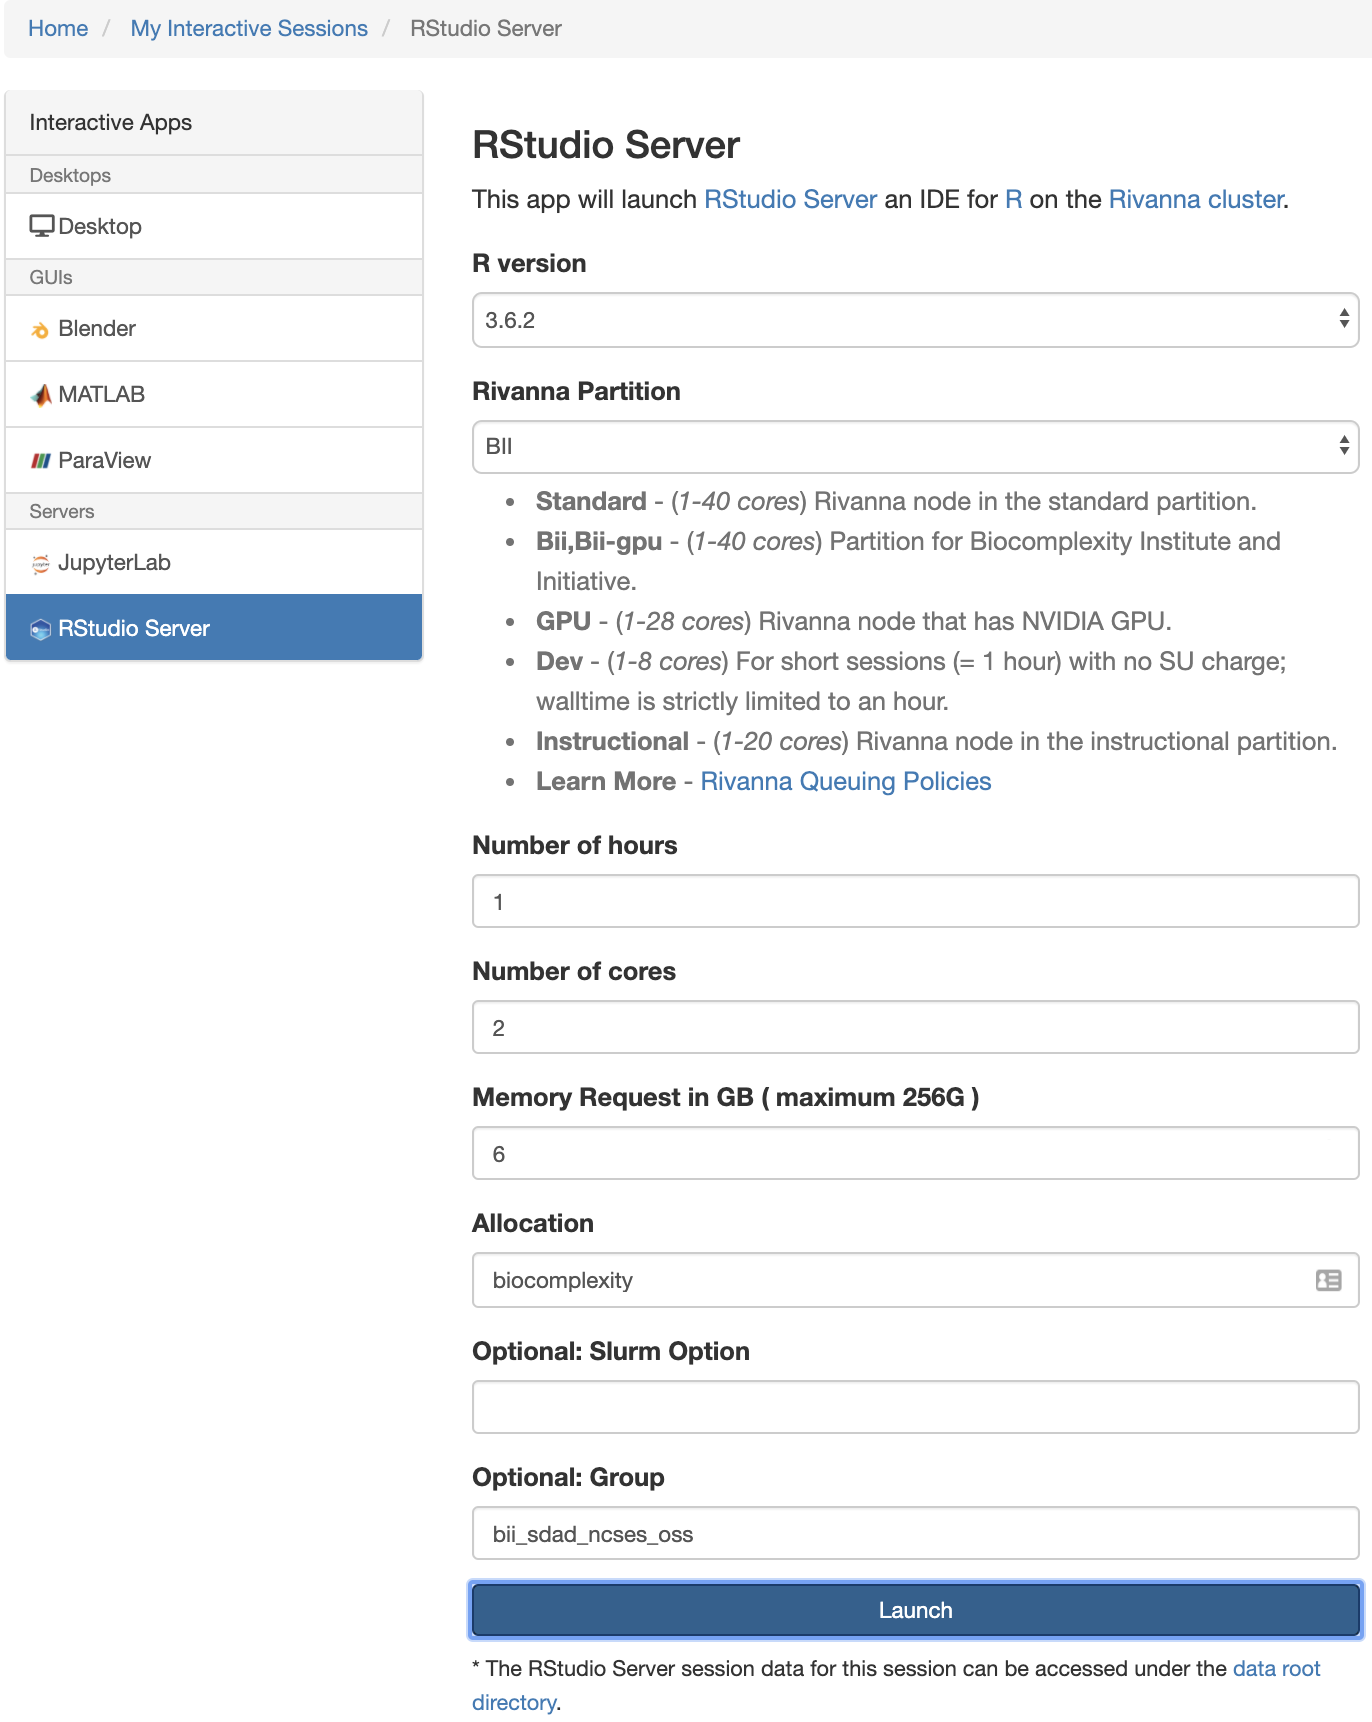This screenshot has width=1372, height=1722.
Task: Click the MATLAB logo icon
Action: [41, 395]
